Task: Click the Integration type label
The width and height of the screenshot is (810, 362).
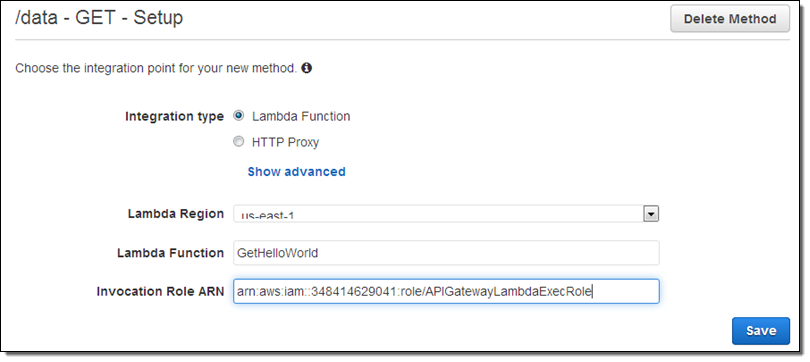Action: pos(174,117)
